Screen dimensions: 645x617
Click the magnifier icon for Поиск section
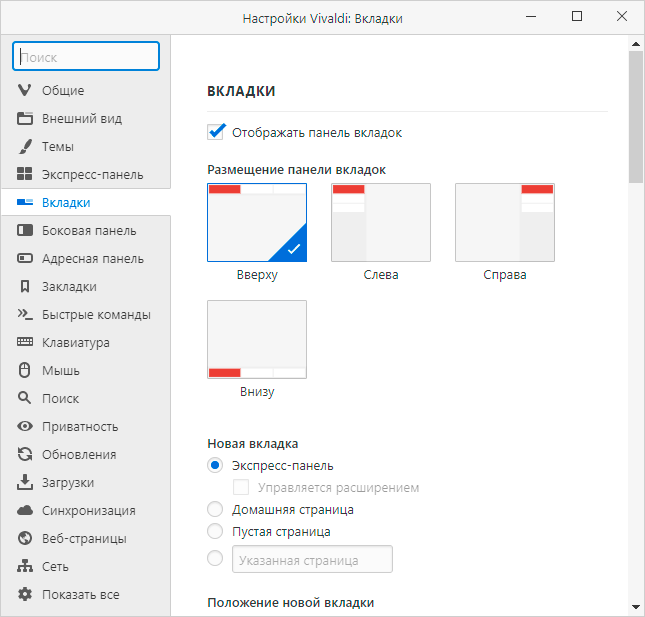tap(24, 398)
